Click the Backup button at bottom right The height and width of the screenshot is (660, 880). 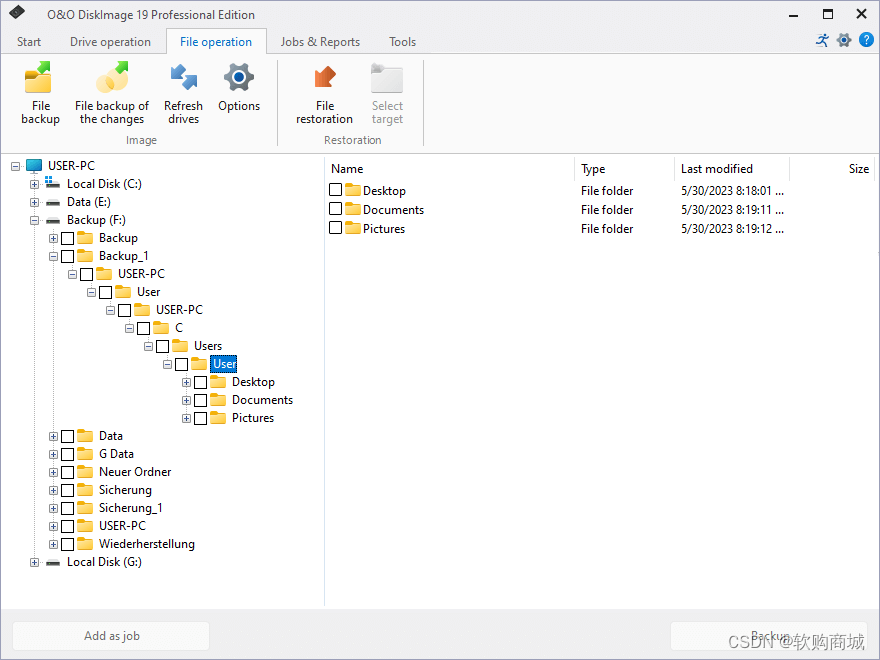pyautogui.click(x=769, y=636)
